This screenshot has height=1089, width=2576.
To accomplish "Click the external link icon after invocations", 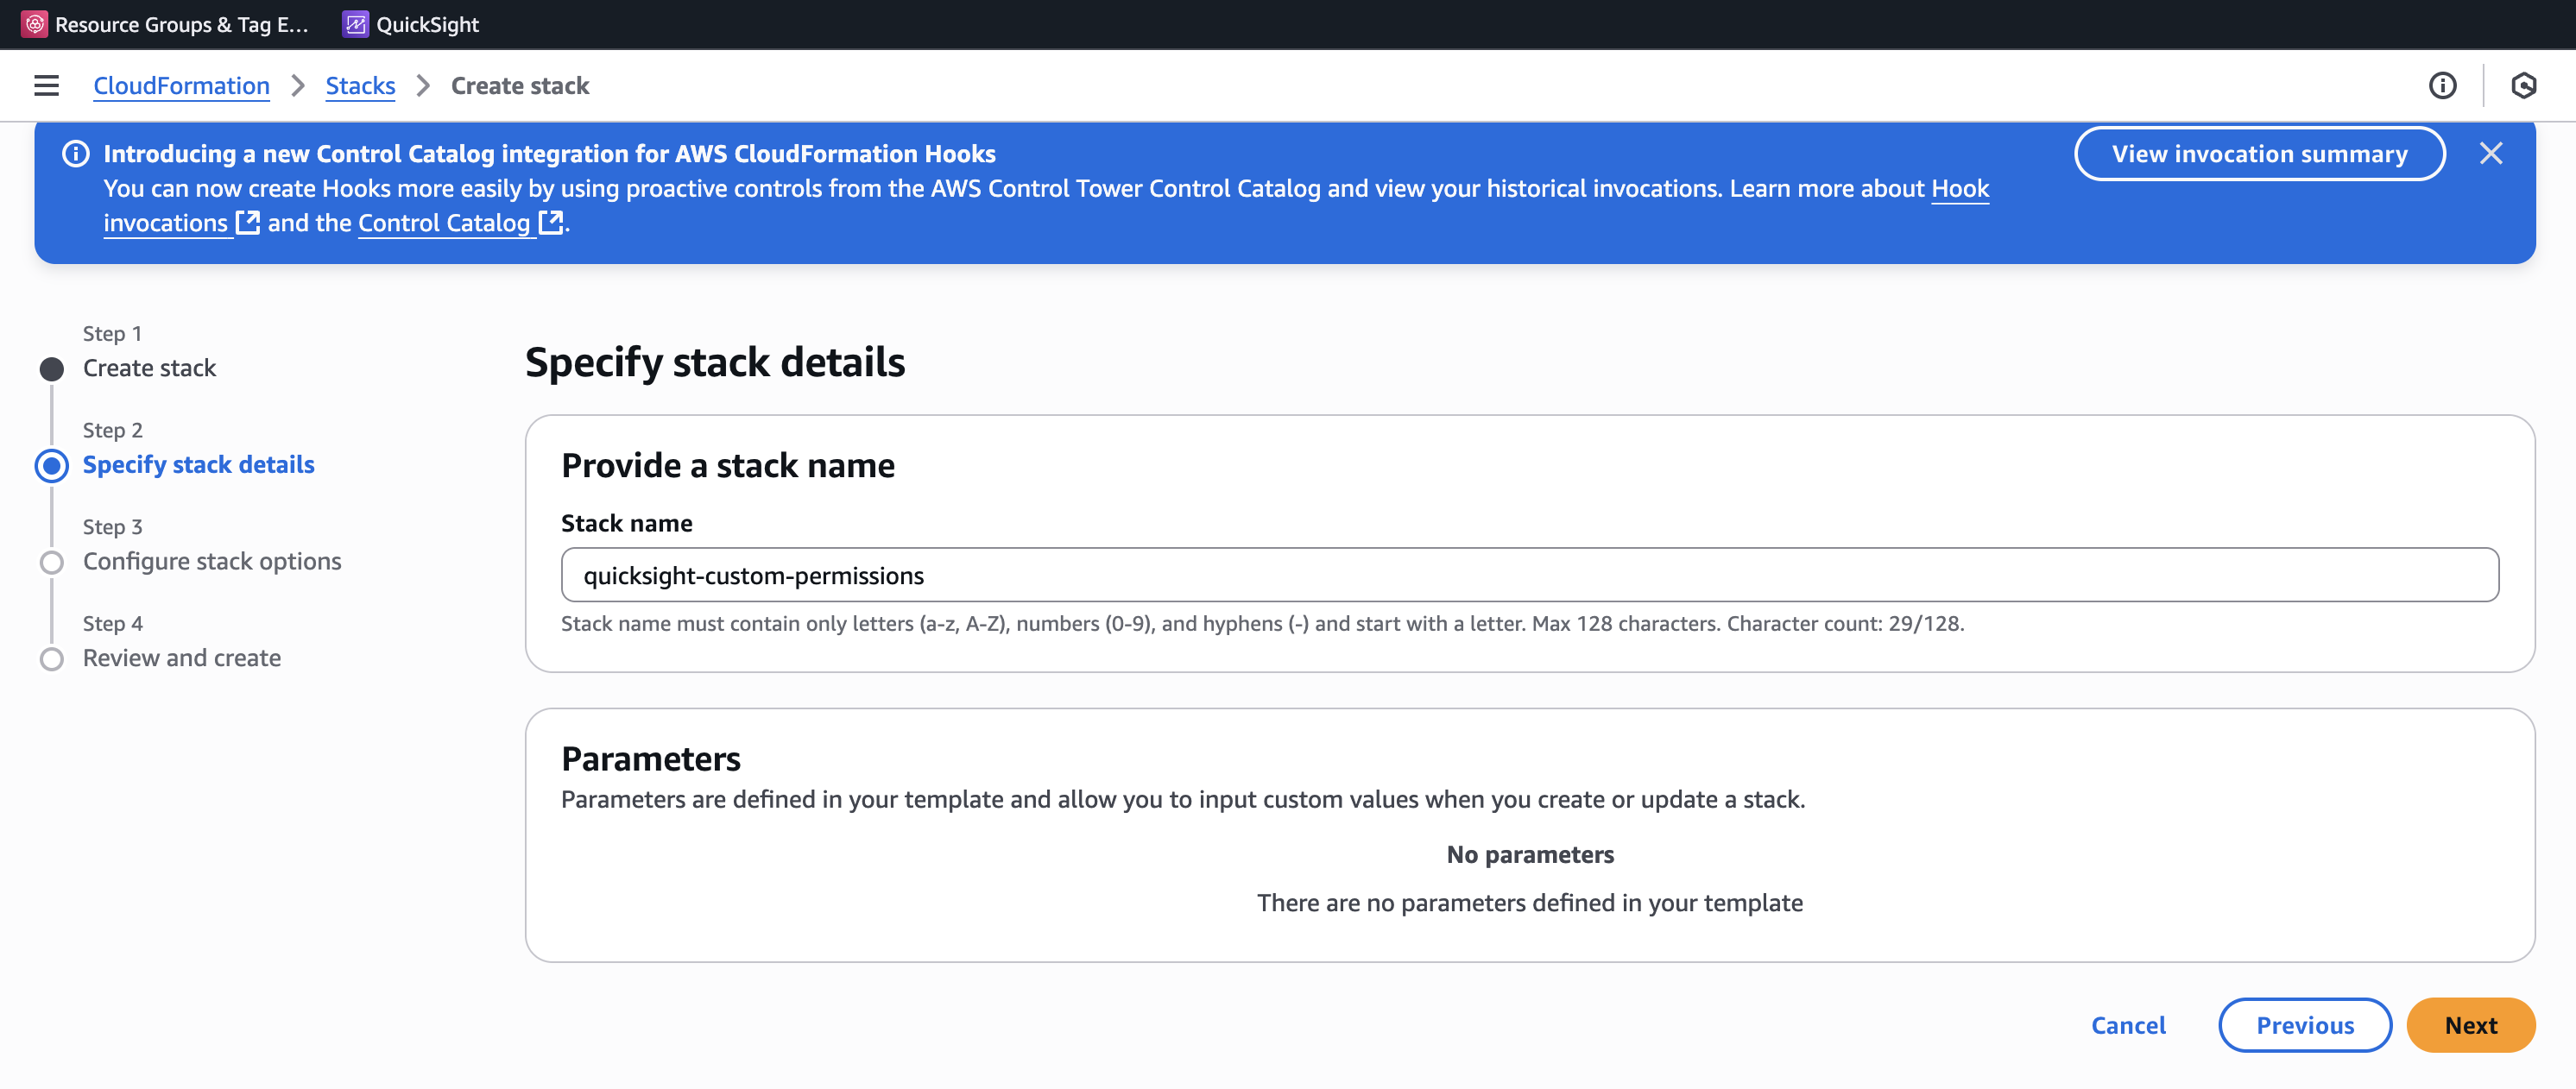I will click(x=247, y=223).
